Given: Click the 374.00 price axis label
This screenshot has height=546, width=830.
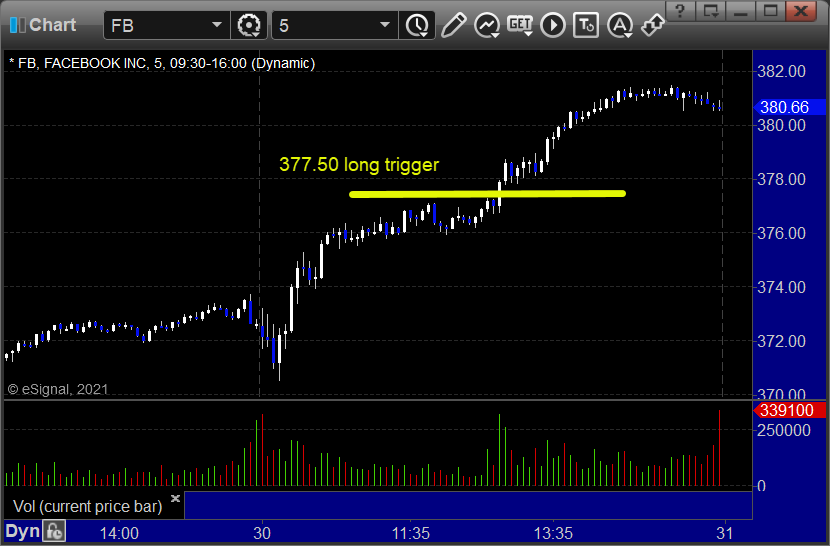Looking at the screenshot, I should [781, 288].
